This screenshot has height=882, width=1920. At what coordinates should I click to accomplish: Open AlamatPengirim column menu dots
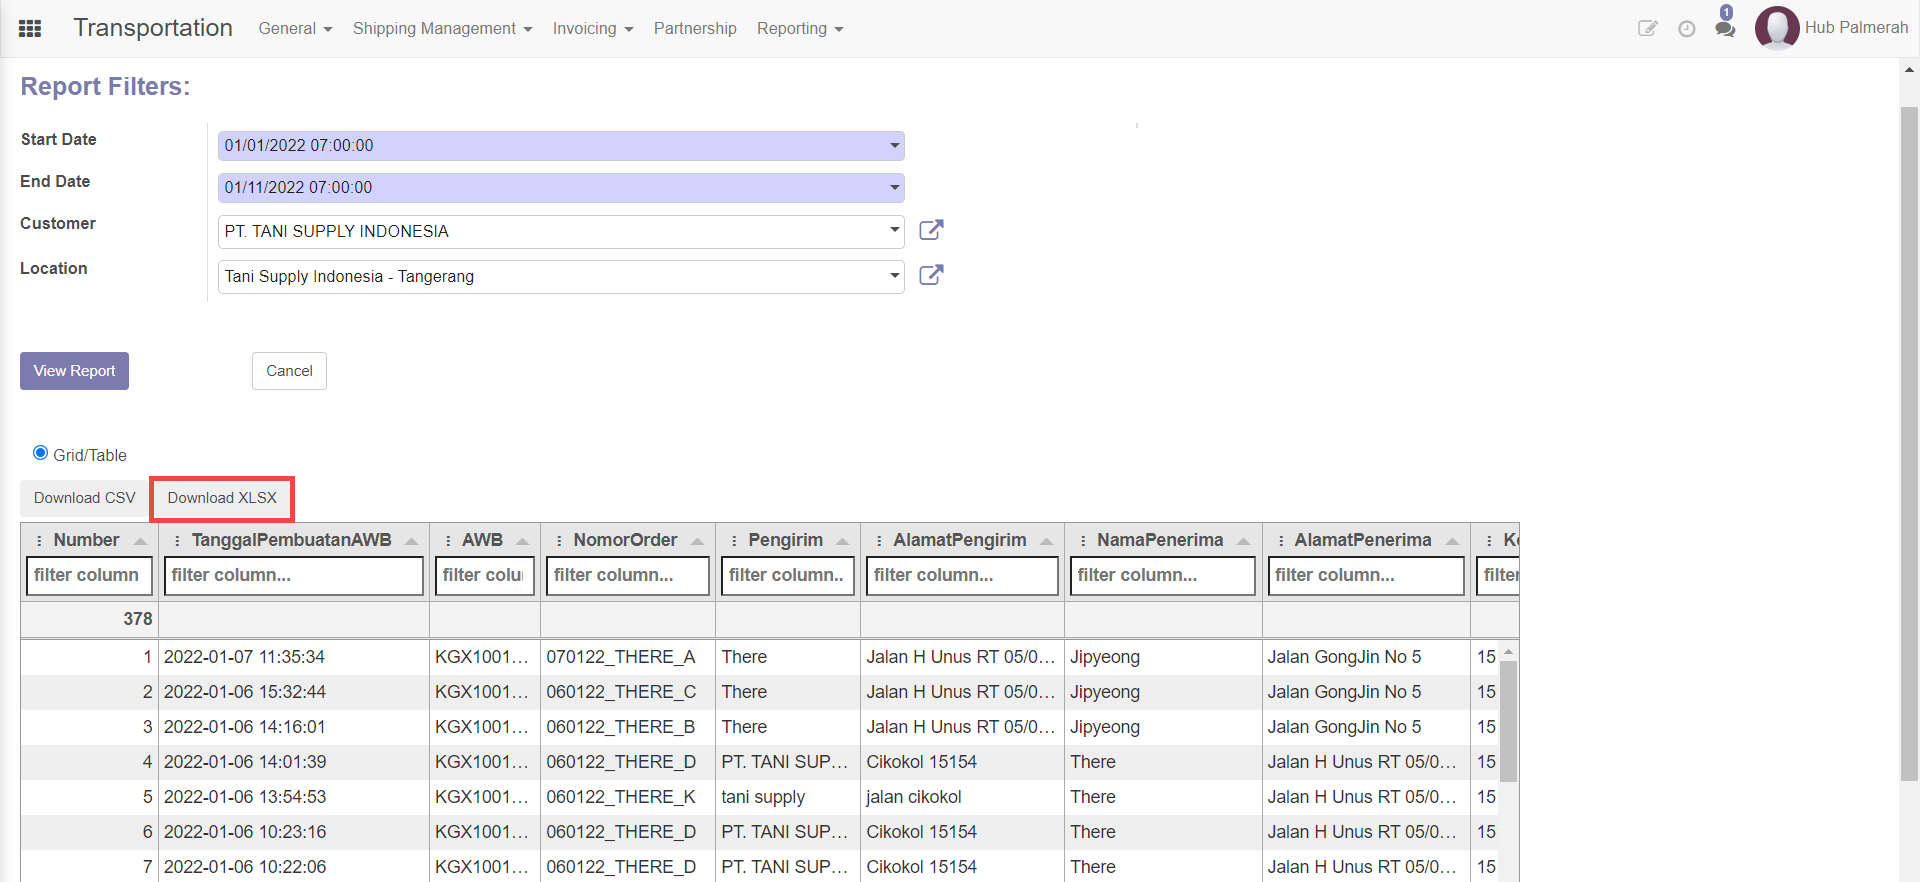click(879, 541)
